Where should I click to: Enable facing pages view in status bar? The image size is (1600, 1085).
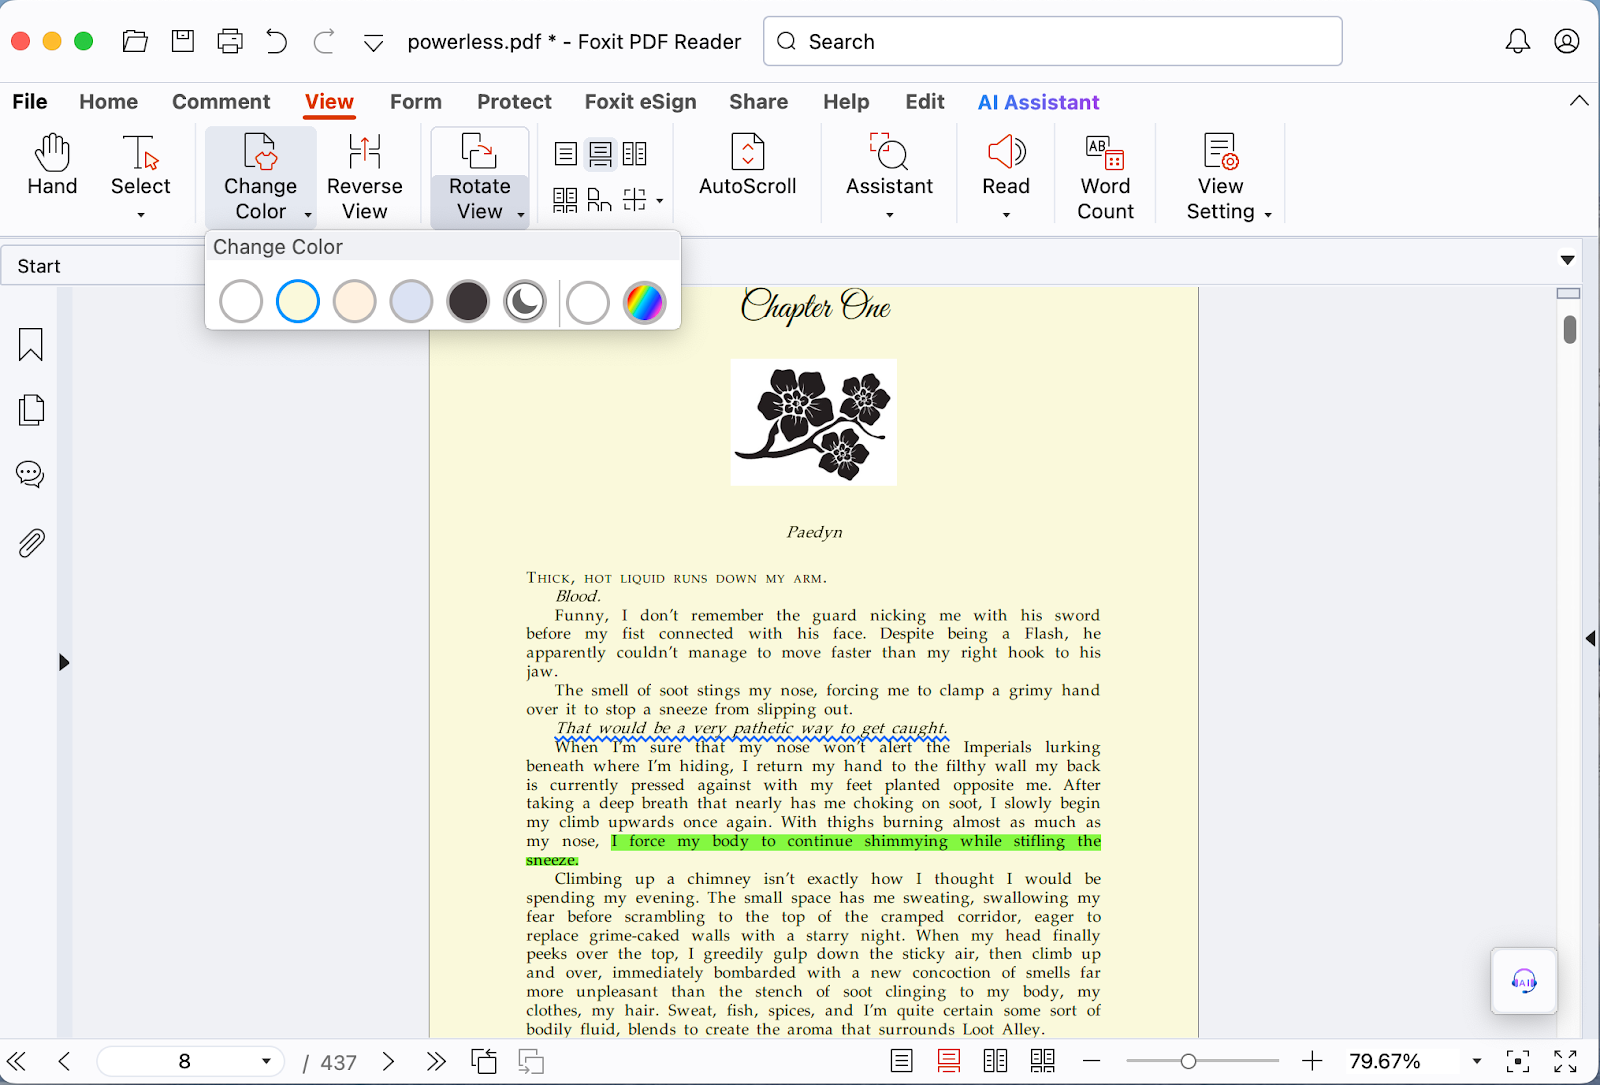[995, 1061]
